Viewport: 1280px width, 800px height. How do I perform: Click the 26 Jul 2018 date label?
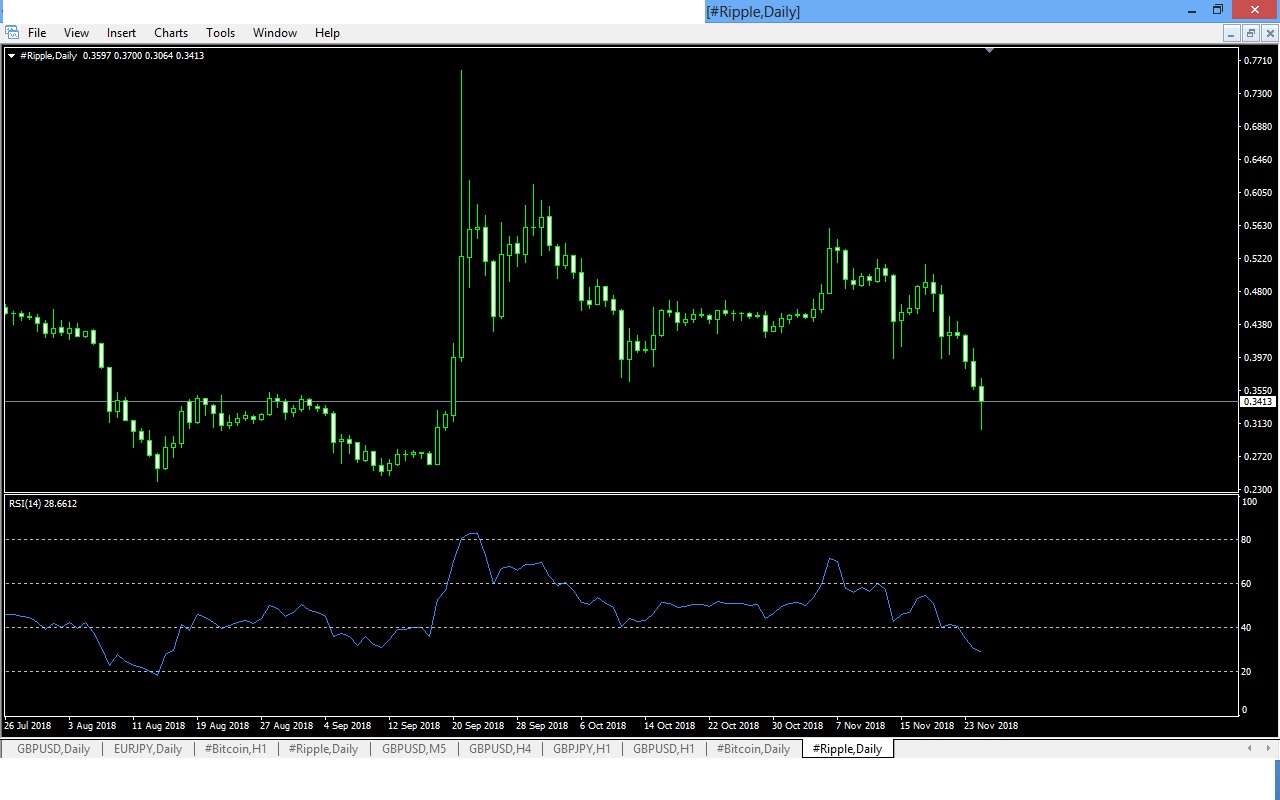coord(28,726)
